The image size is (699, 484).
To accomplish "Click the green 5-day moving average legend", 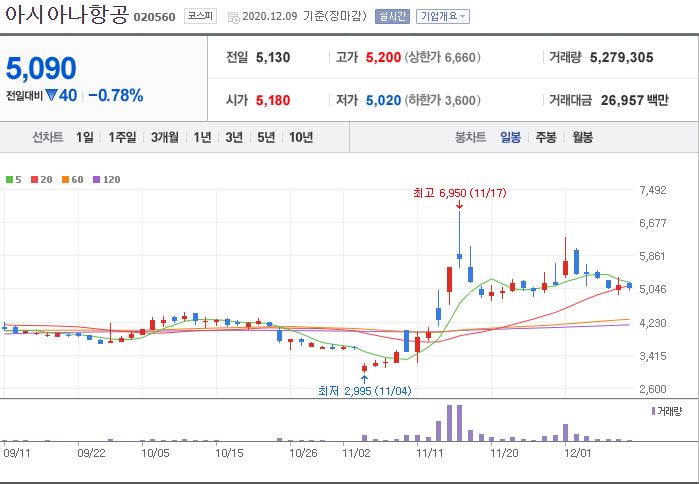I will (13, 180).
